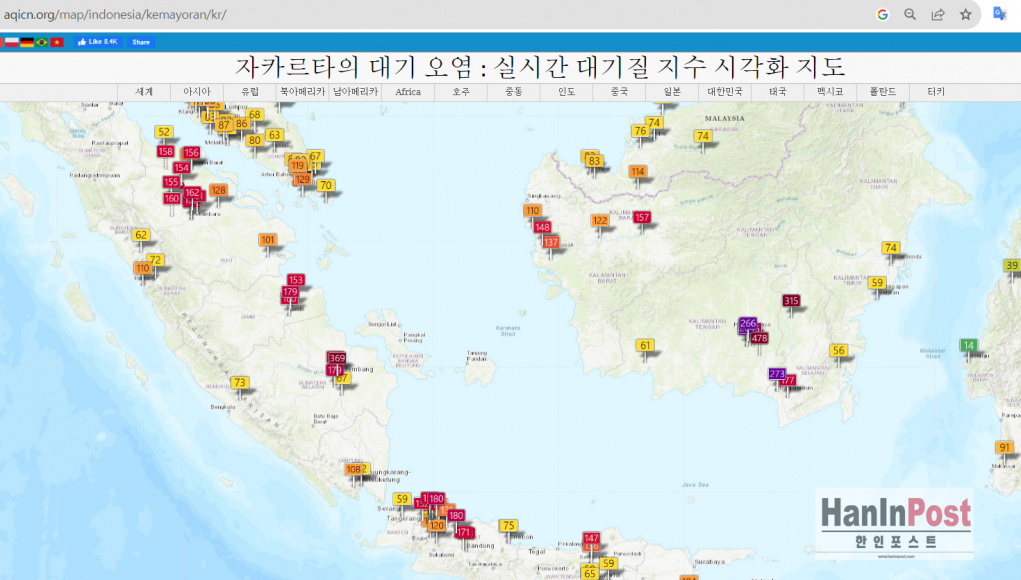Click the maroon 369 AQI marker
The image size is (1021, 580).
coord(337,358)
